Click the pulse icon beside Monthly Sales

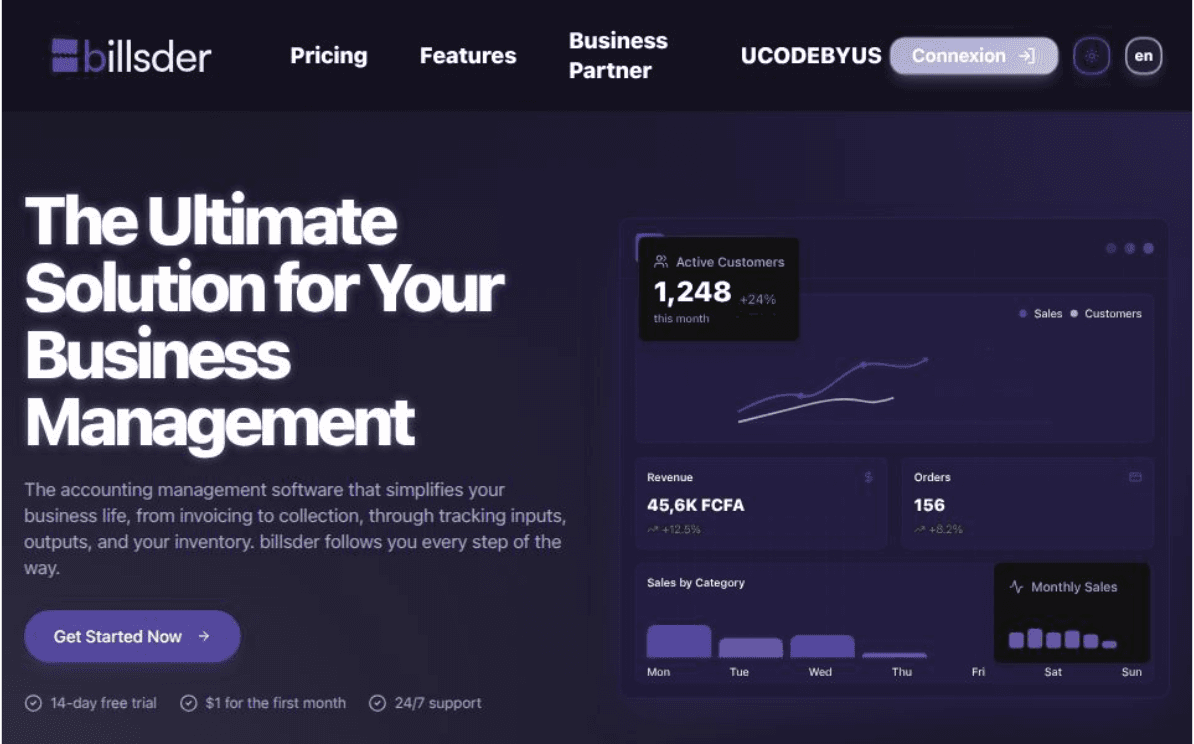coord(1017,587)
